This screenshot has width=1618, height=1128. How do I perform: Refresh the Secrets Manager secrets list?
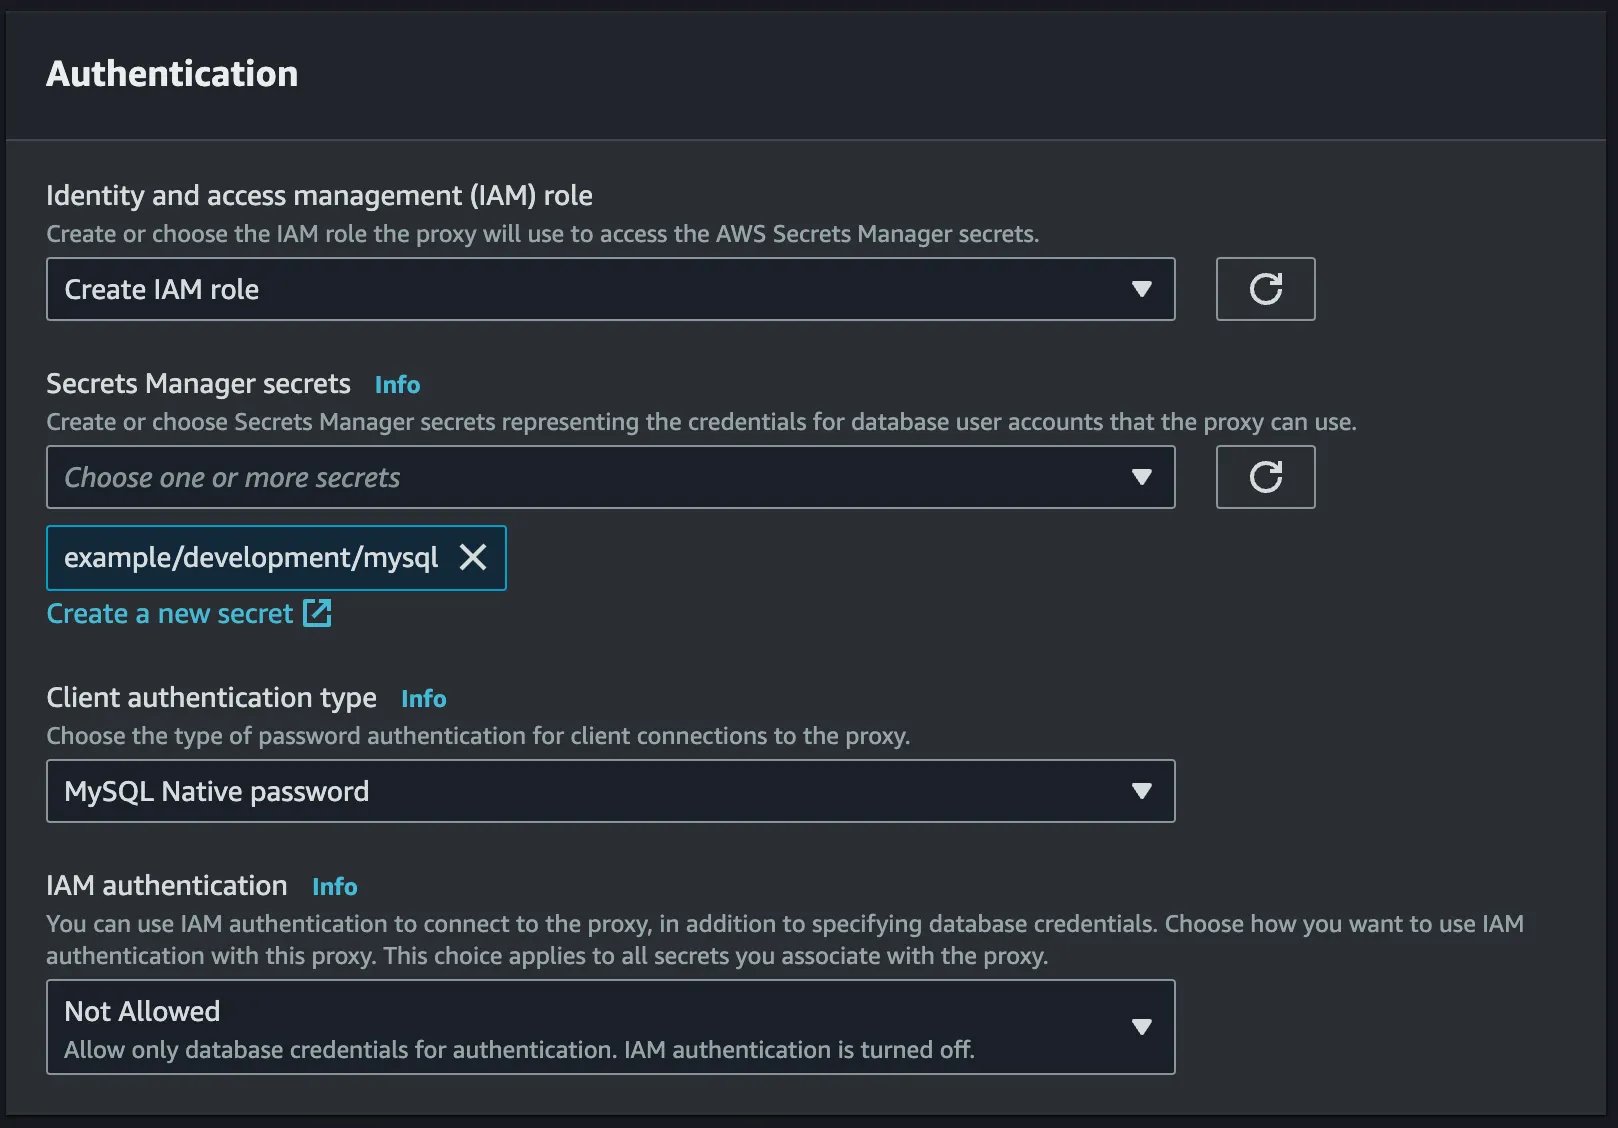tap(1265, 477)
